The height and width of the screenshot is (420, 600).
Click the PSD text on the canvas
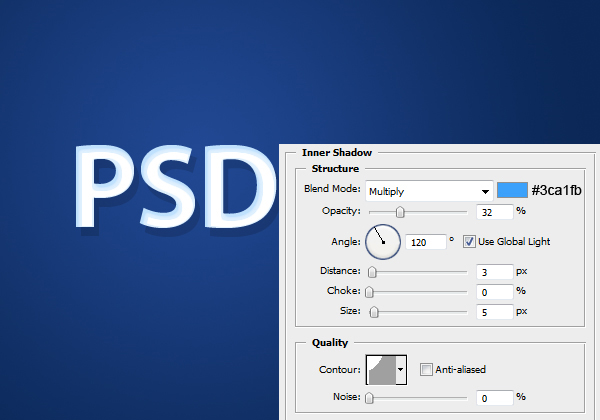click(x=176, y=187)
